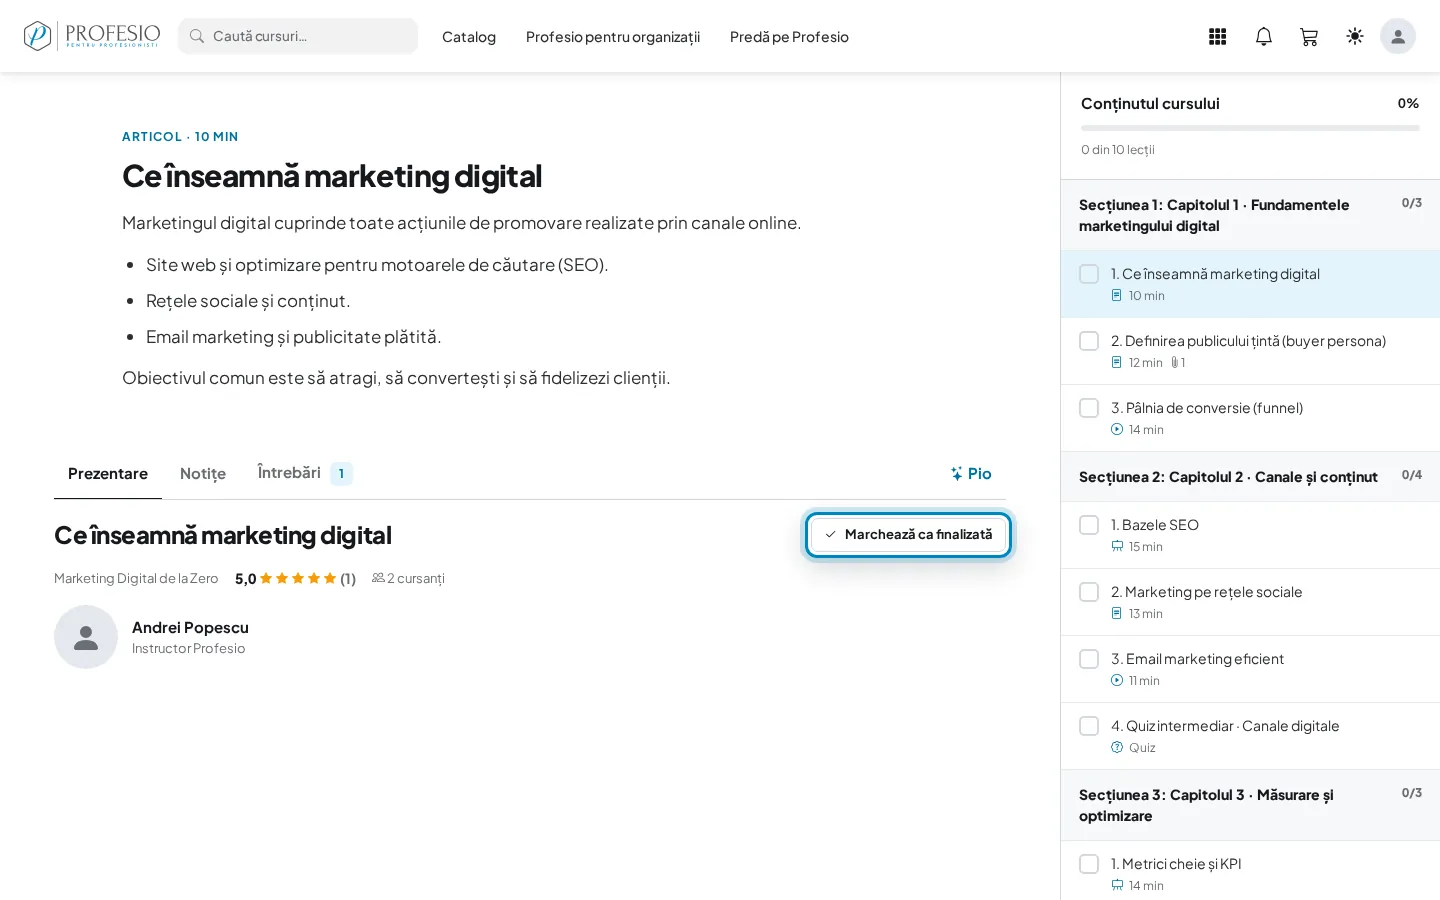This screenshot has width=1440, height=900.
Task: Tick the 'Marketing pe rețele sociale' checkbox
Action: click(1089, 592)
